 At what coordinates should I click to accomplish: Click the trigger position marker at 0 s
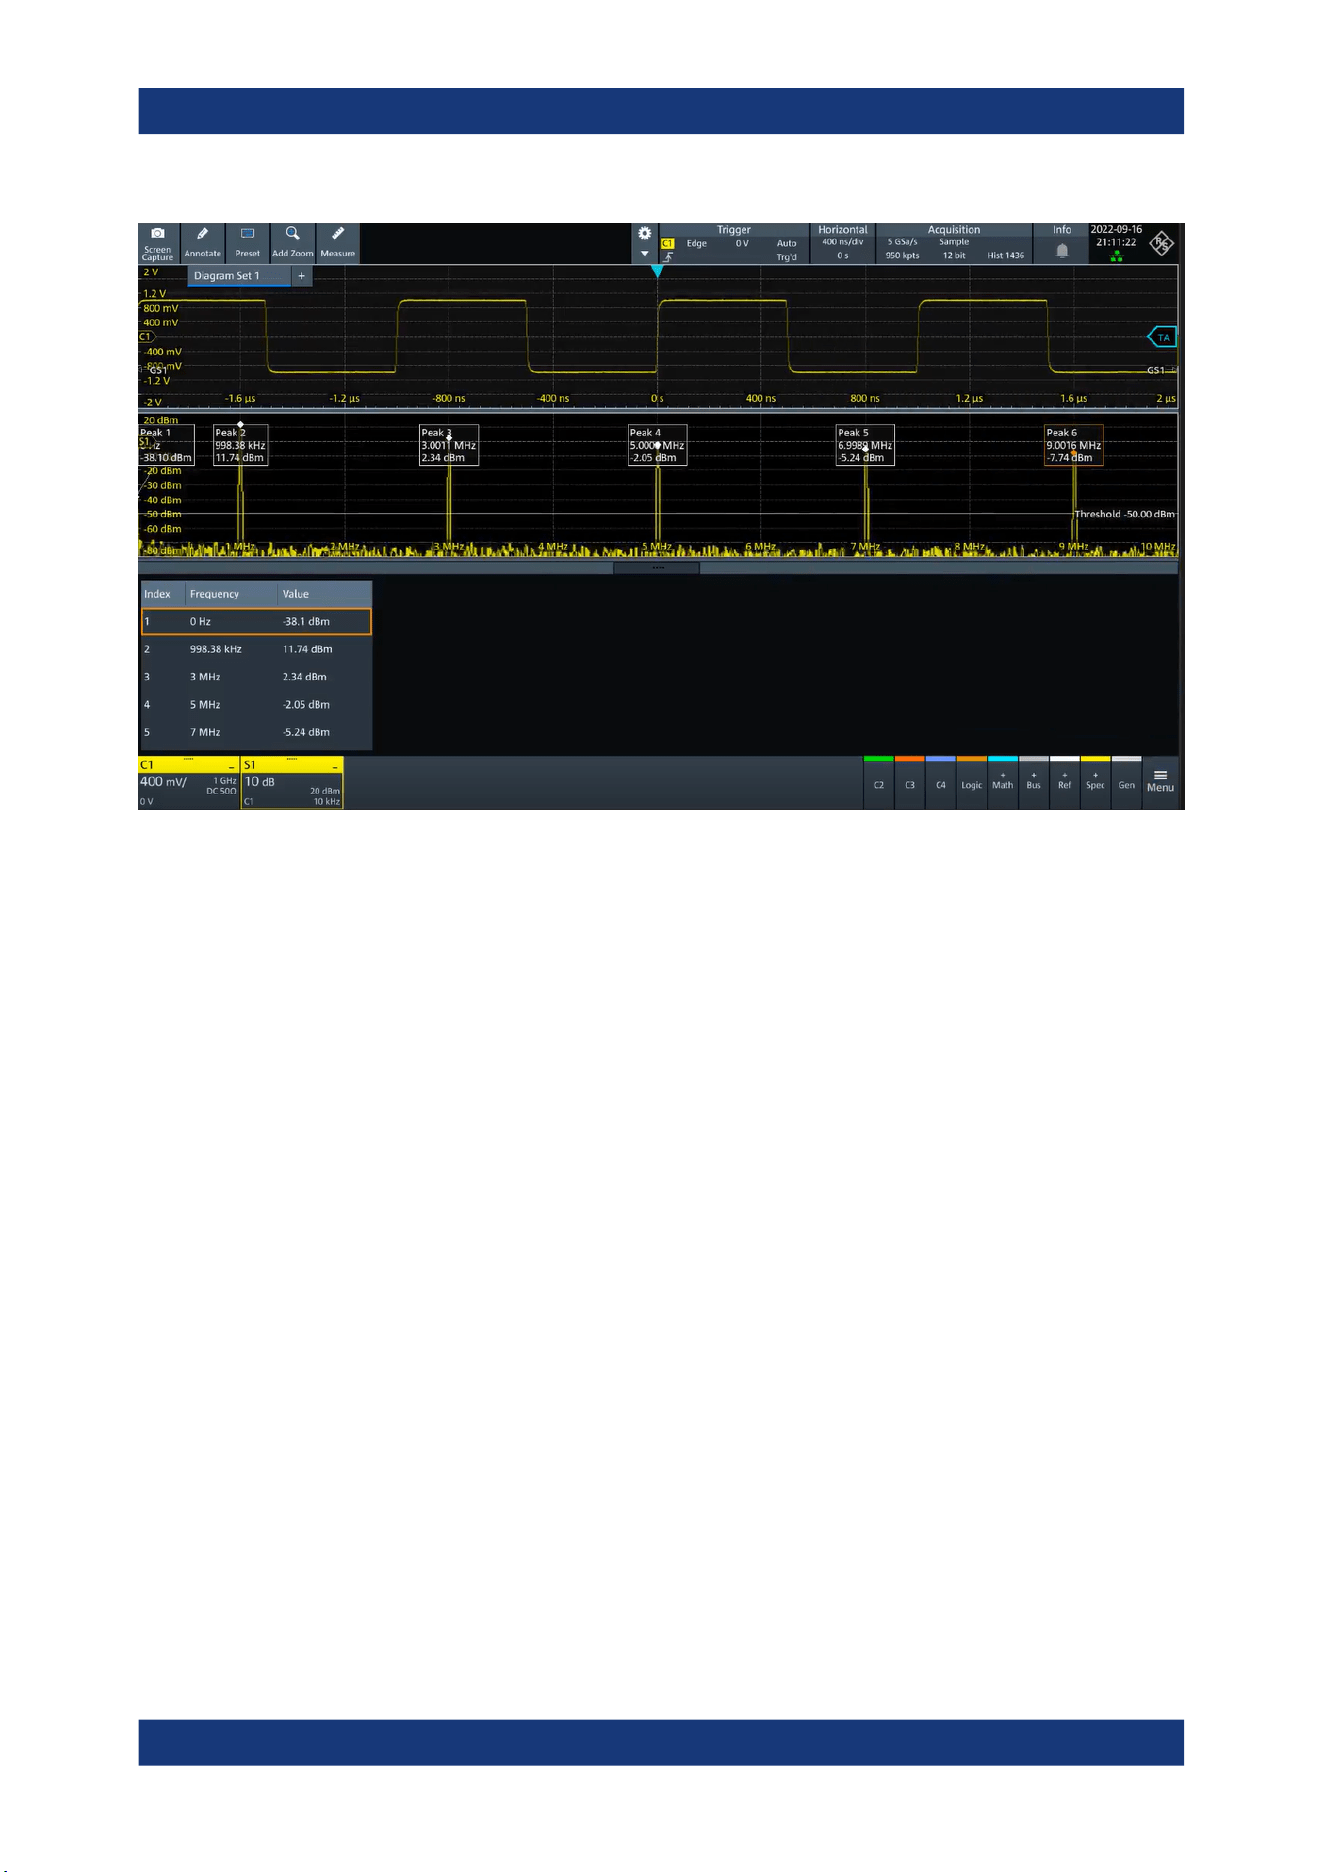657,271
